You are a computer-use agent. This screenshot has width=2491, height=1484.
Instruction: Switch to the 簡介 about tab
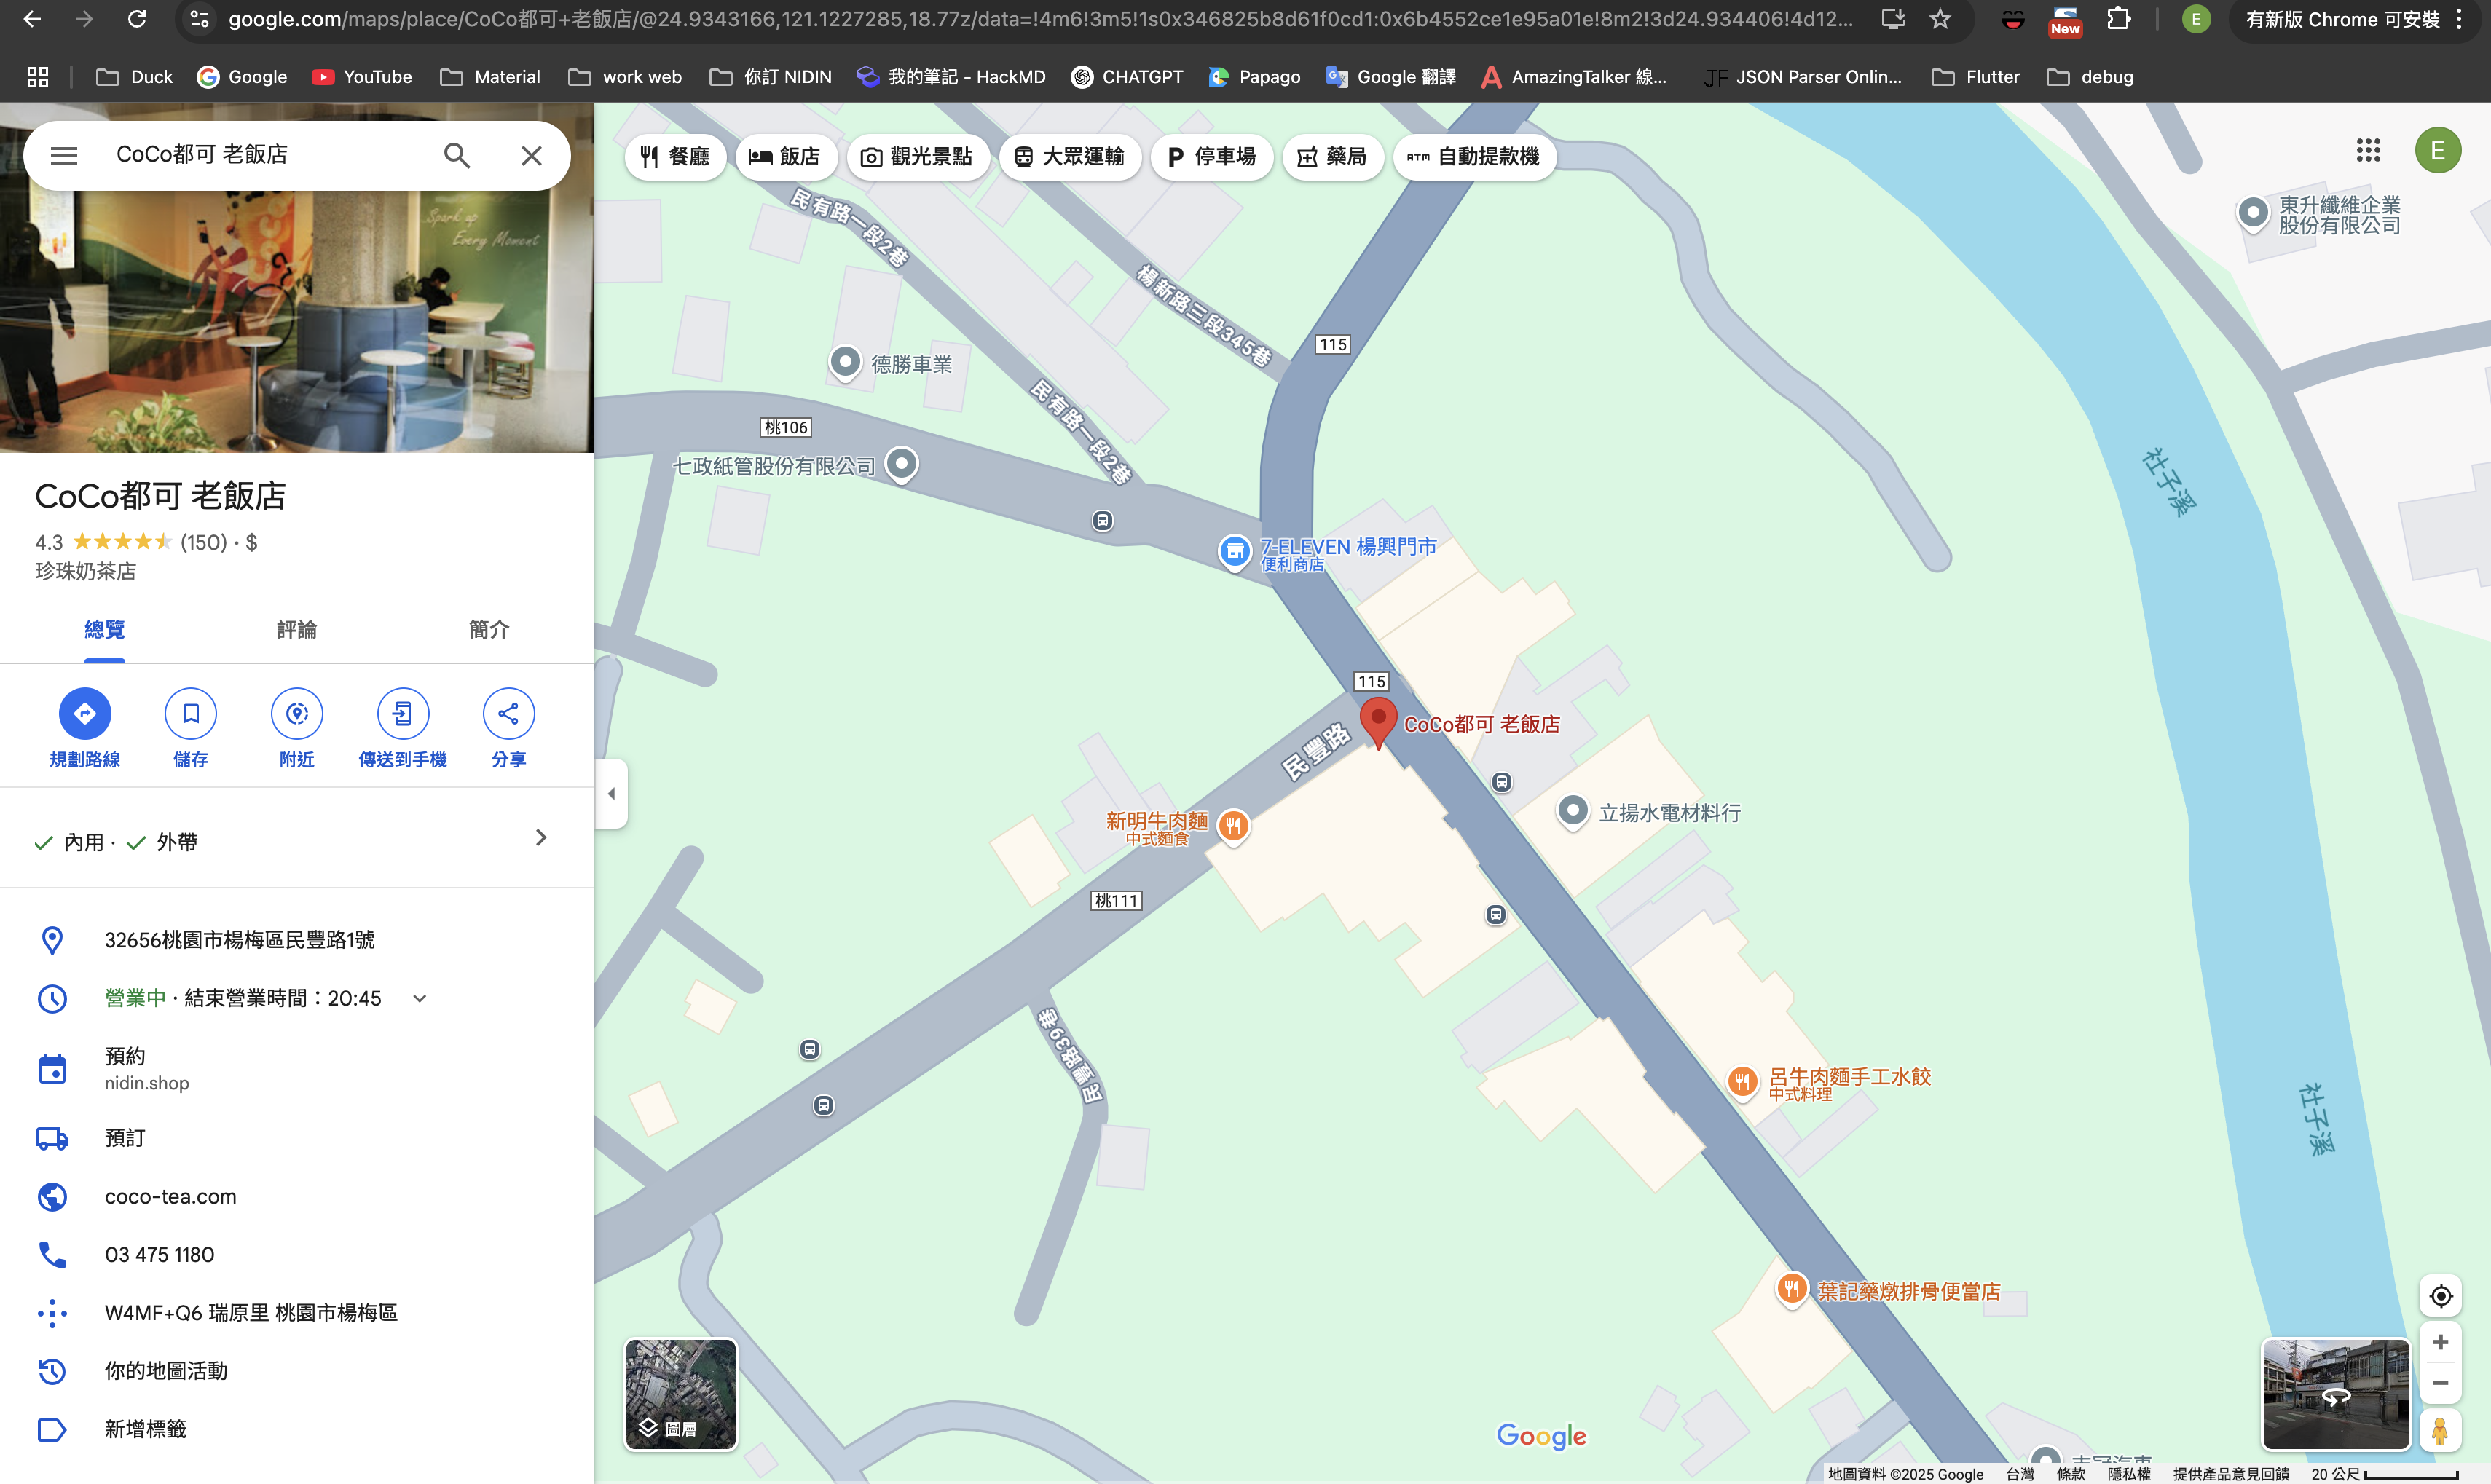[489, 629]
